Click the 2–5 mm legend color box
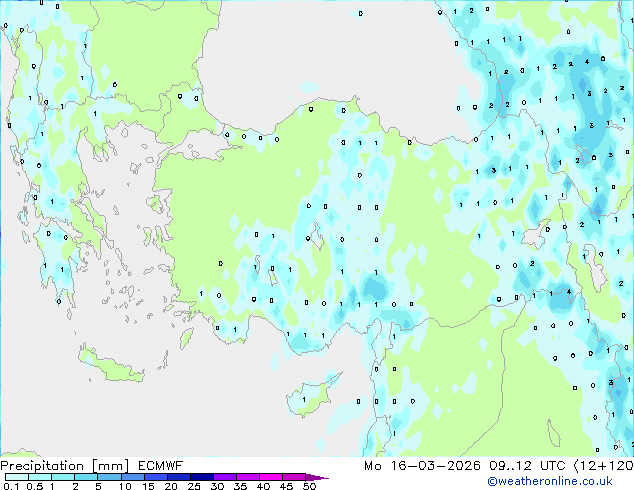Screen dimensions: 634x490 click(86, 477)
